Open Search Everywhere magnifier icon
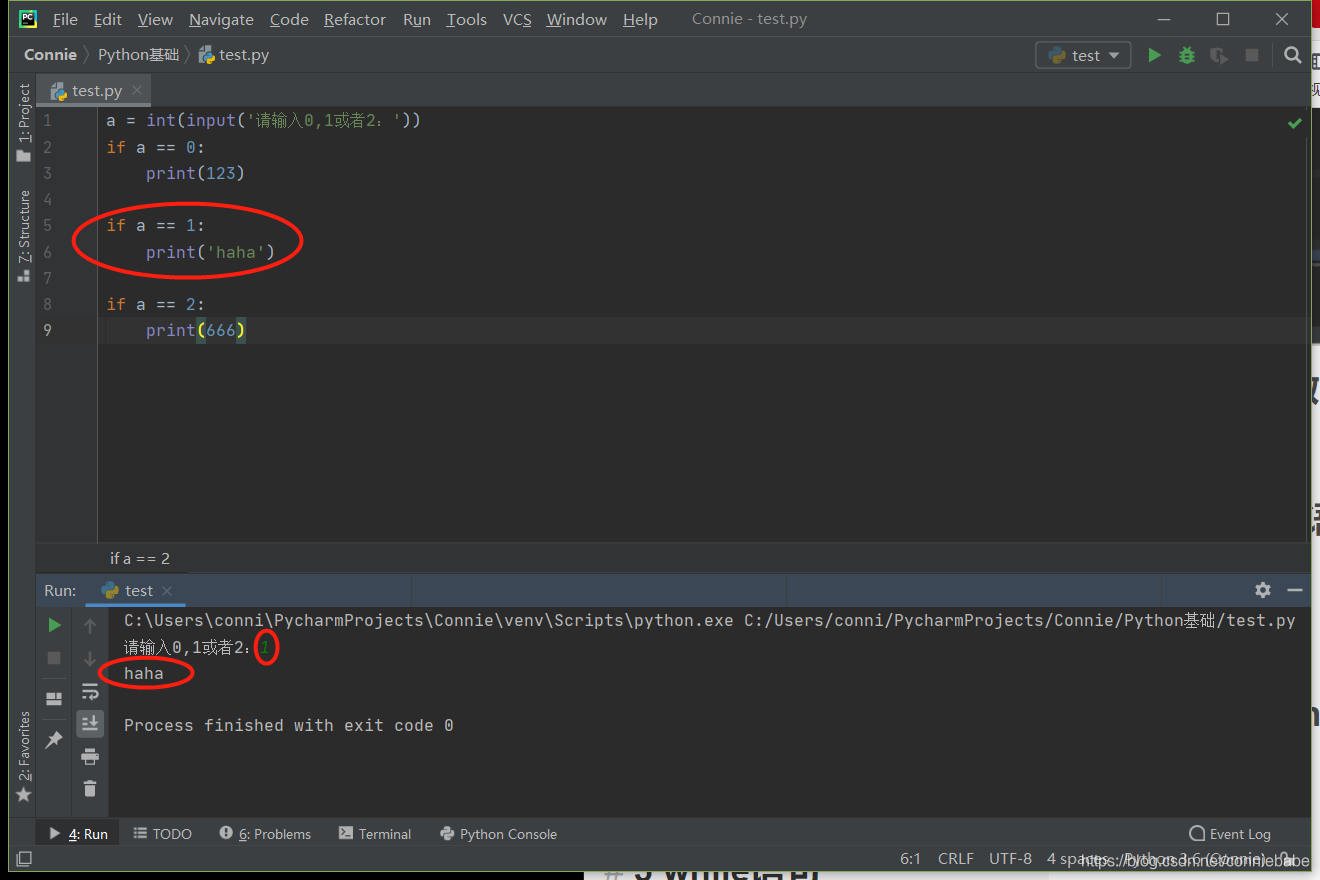The image size is (1320, 880). [1293, 56]
